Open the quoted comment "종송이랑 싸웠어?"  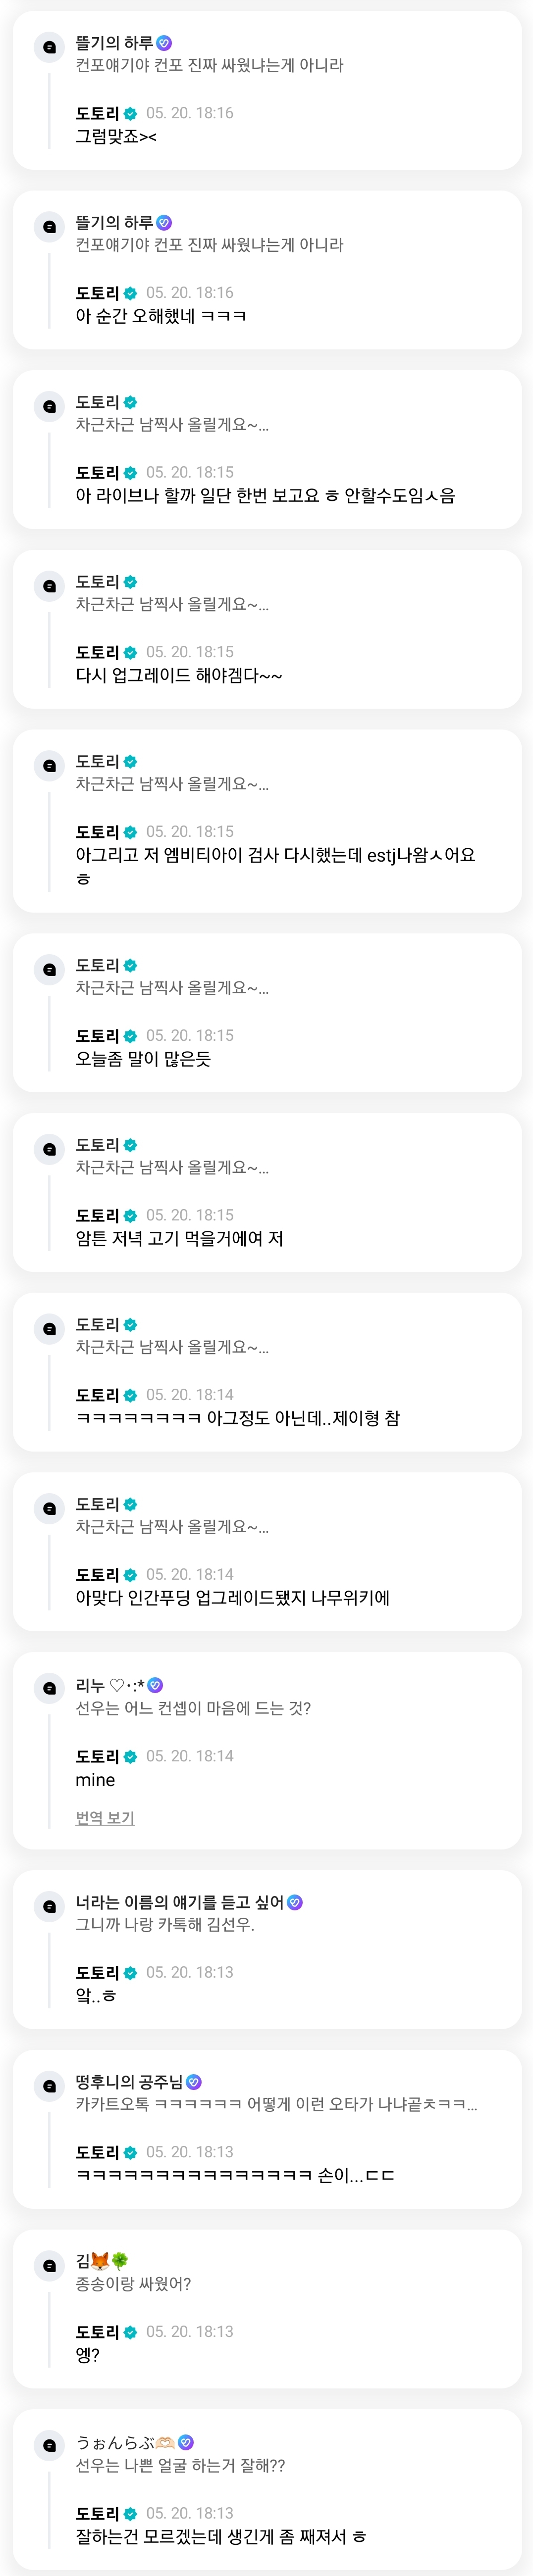(133, 2284)
